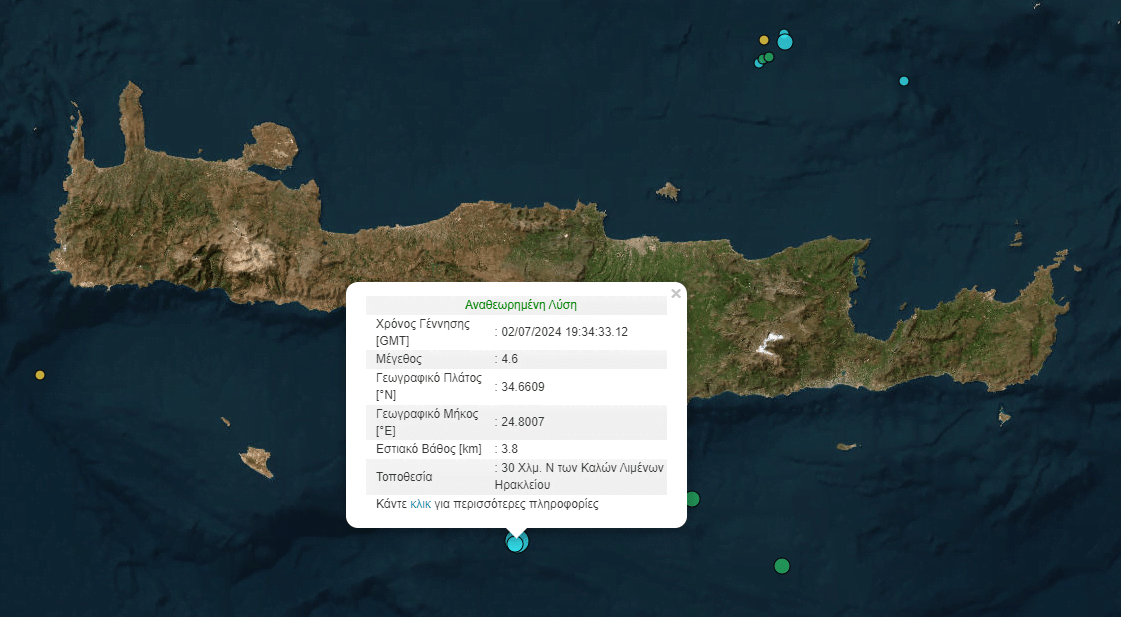This screenshot has height=617, width=1121.
Task: Select the large cyan marker in the northeast cluster
Action: click(785, 42)
